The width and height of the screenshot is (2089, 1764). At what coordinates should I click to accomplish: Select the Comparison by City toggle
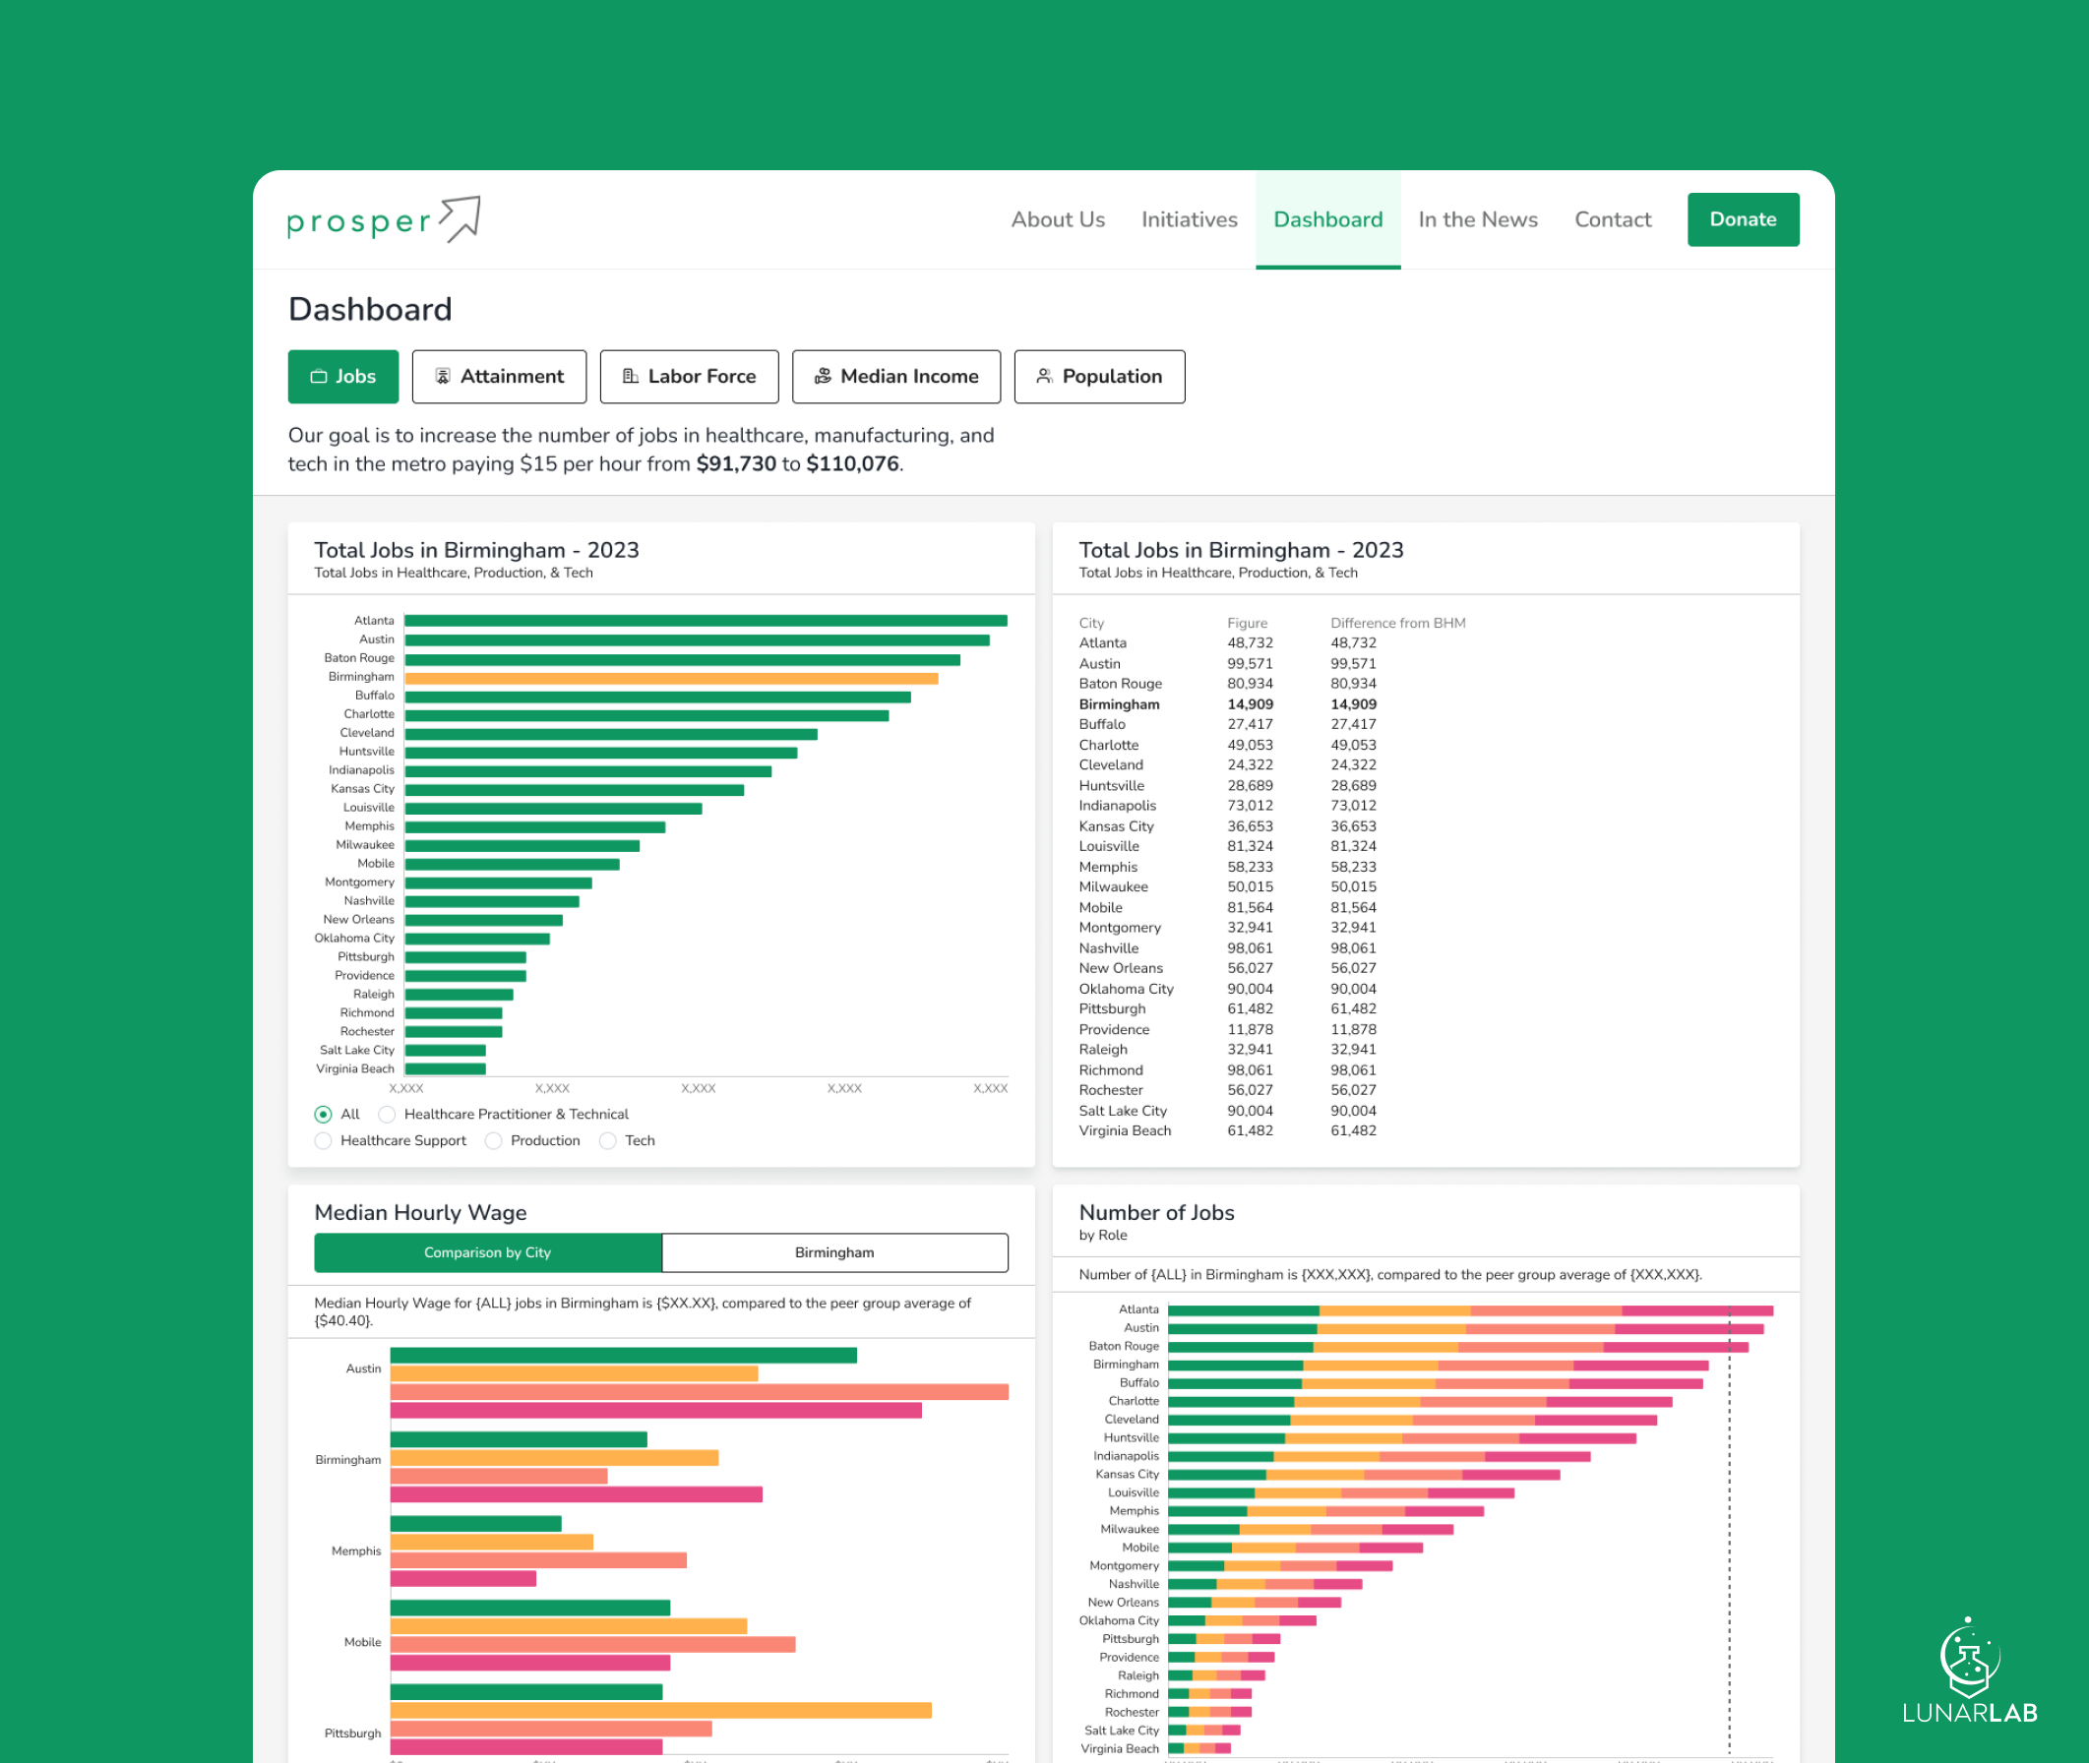pyautogui.click(x=487, y=1253)
